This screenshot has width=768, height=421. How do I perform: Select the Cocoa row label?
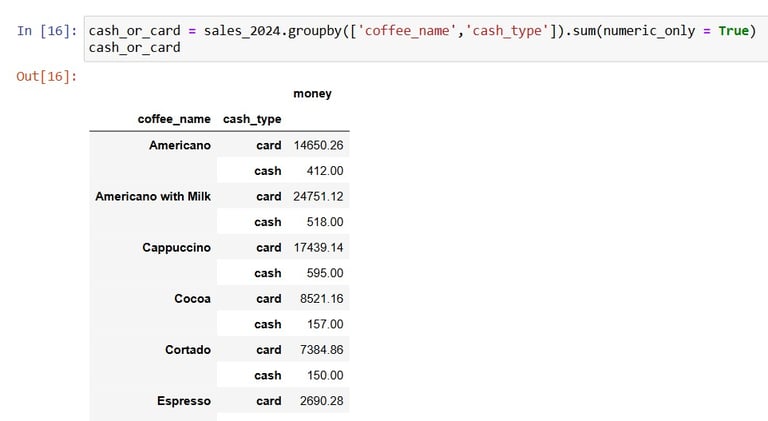point(192,299)
